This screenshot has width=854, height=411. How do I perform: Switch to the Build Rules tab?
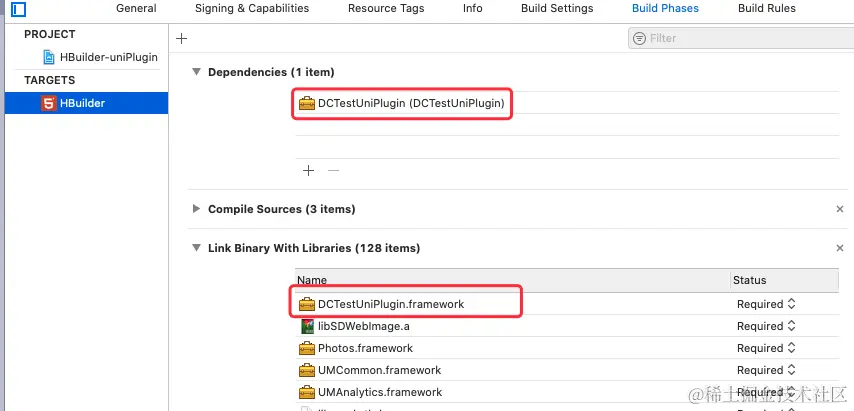pyautogui.click(x=766, y=8)
